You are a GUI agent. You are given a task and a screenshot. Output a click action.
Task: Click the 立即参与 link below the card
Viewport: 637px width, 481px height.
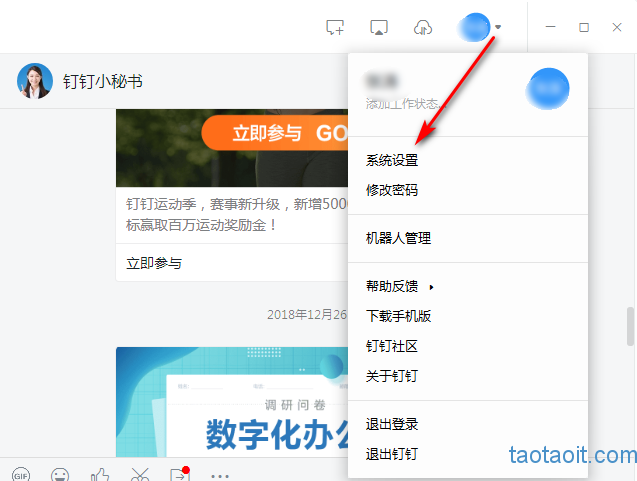154,263
